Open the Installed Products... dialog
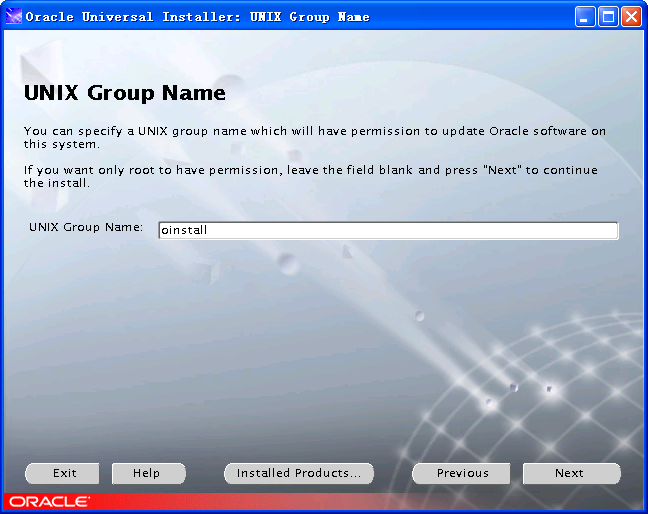The height and width of the screenshot is (514, 648). coord(298,473)
